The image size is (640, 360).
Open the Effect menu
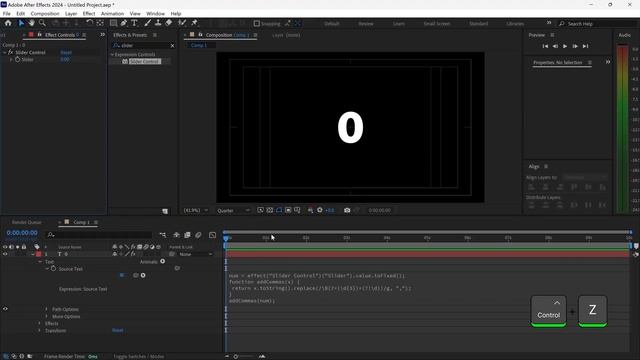tap(89, 13)
